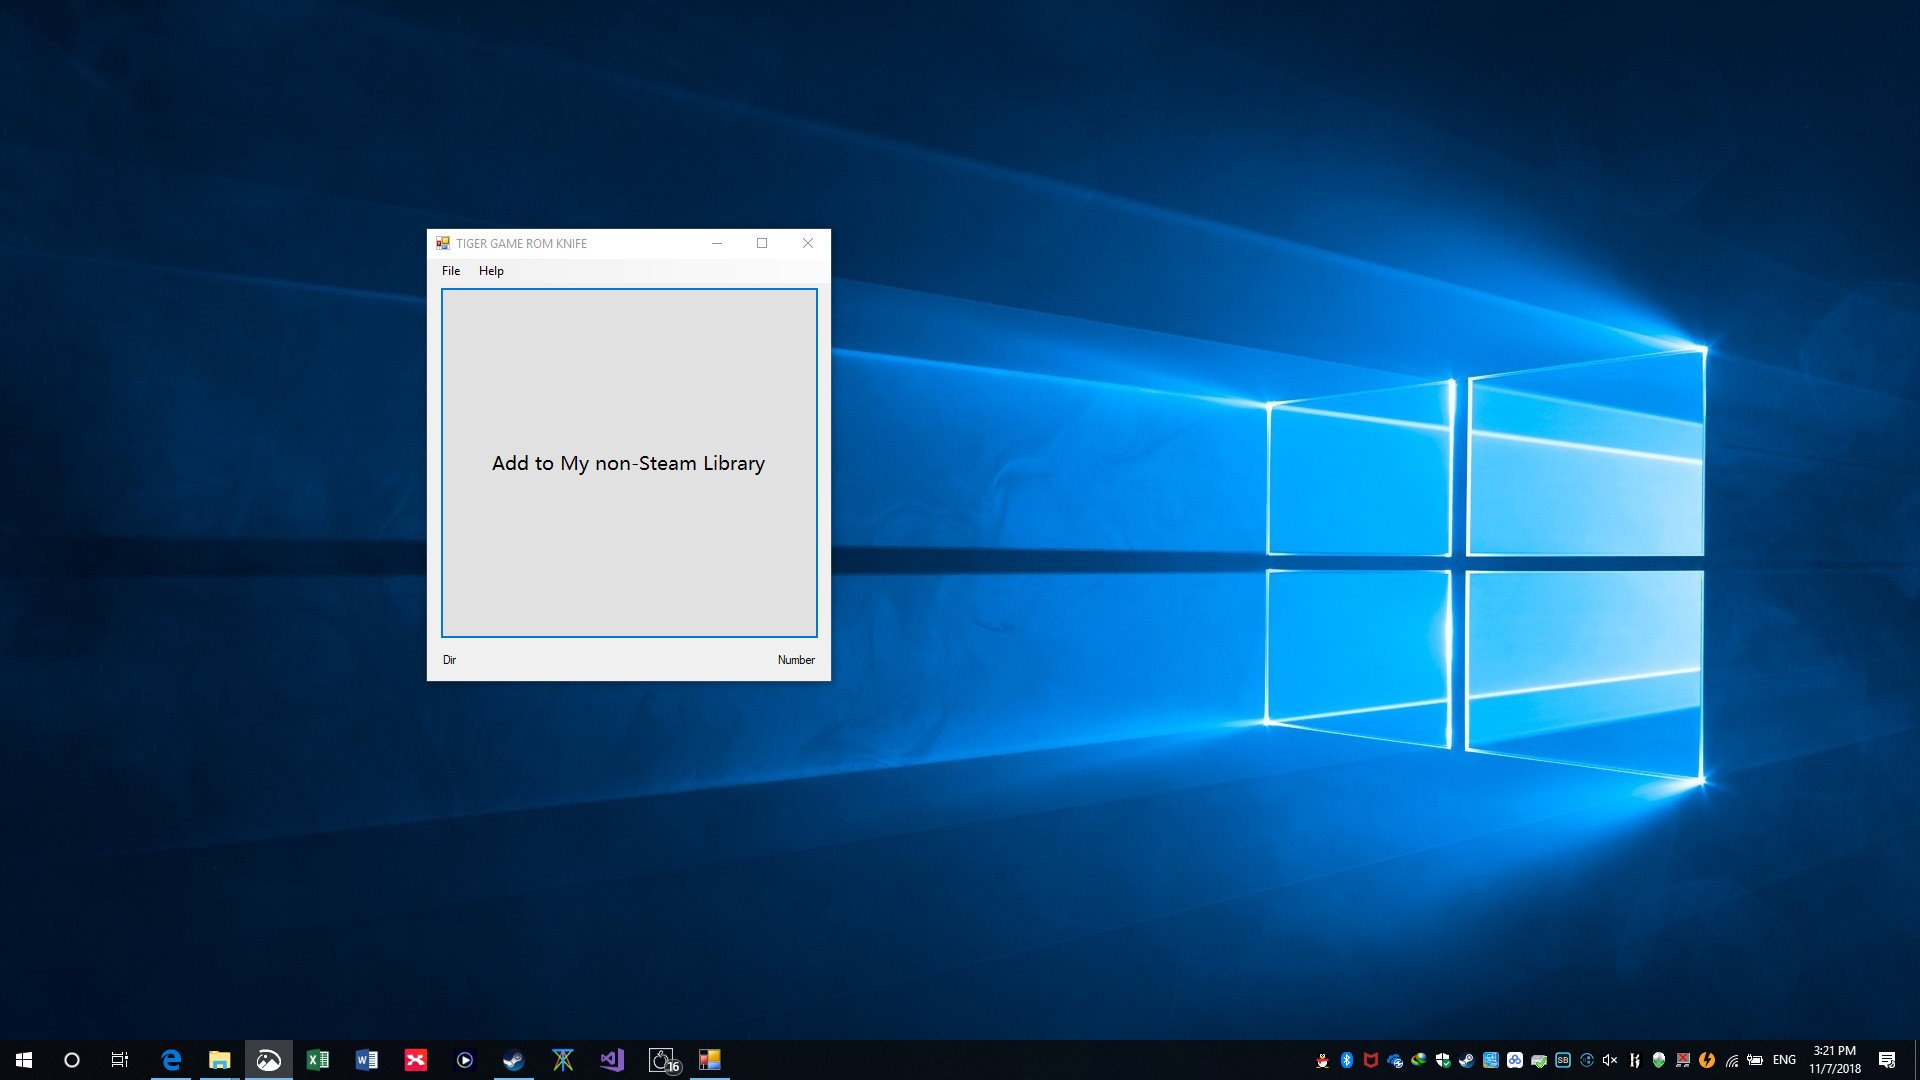Image resolution: width=1920 pixels, height=1080 pixels.
Task: Open Cortana search
Action: [71, 1059]
